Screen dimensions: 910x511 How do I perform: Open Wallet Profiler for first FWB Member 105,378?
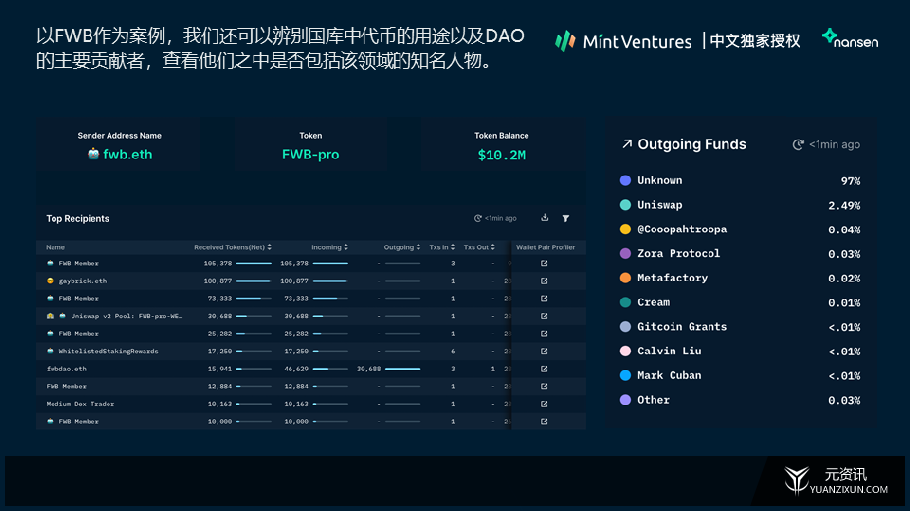coord(544,264)
